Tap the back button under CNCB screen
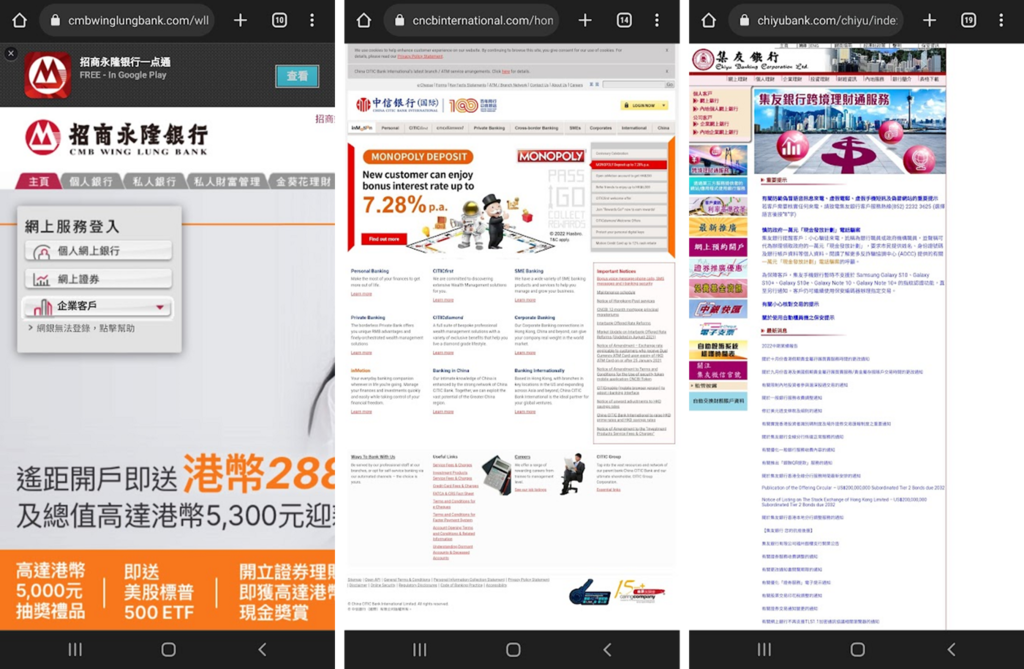 [x=607, y=649]
